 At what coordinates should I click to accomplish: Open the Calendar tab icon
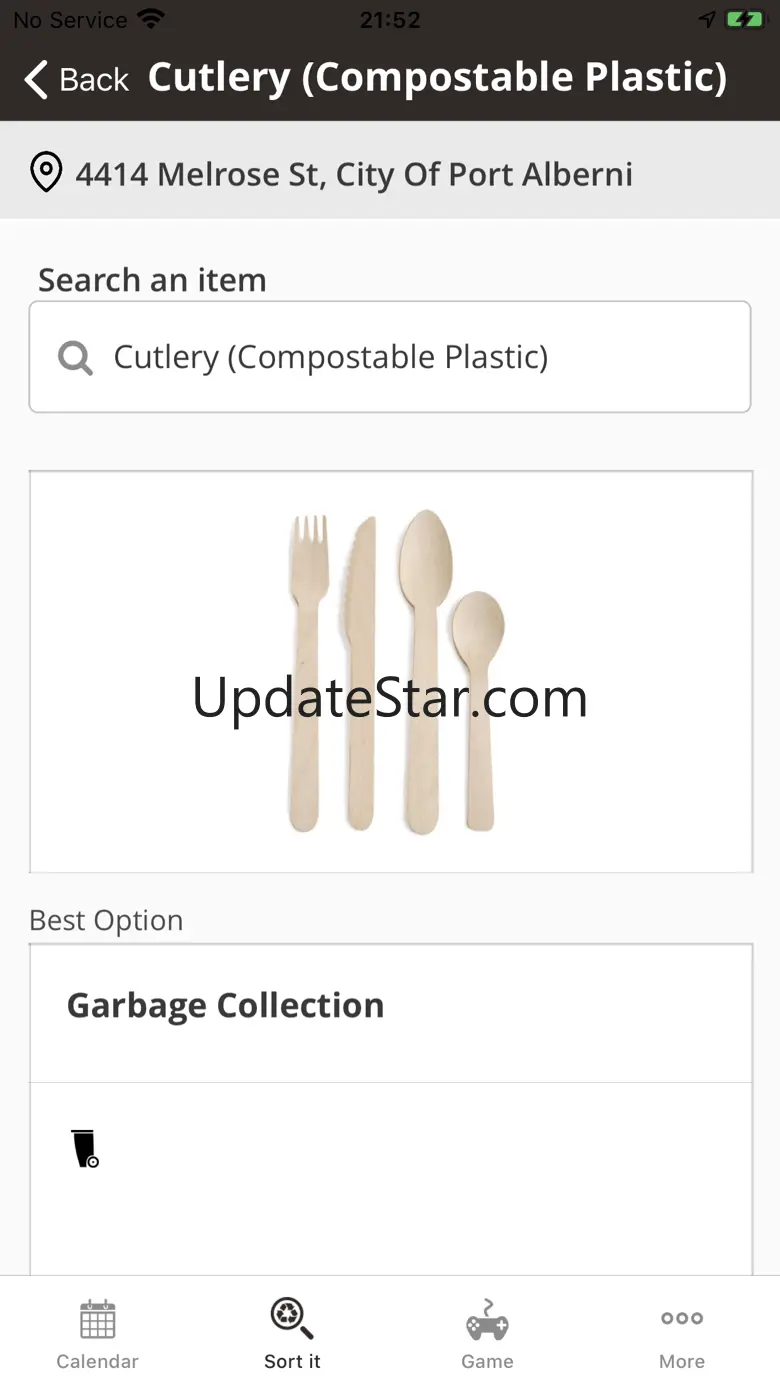tap(98, 1319)
